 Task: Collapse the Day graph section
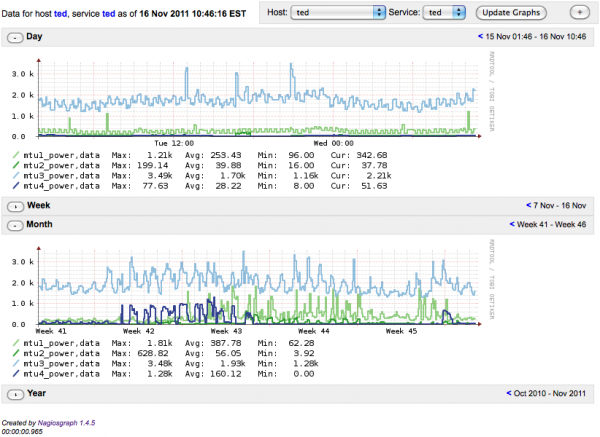(15, 36)
